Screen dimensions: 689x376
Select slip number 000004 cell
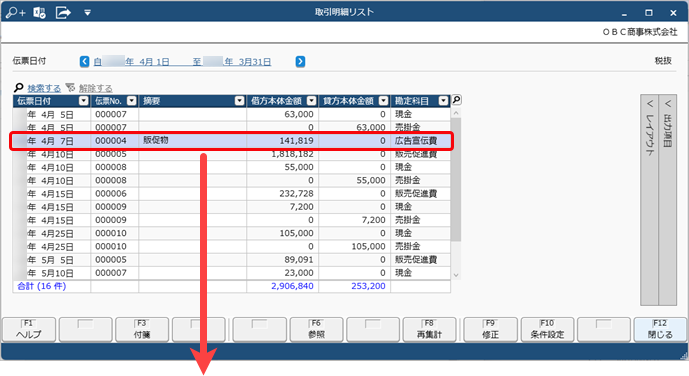tap(115, 141)
